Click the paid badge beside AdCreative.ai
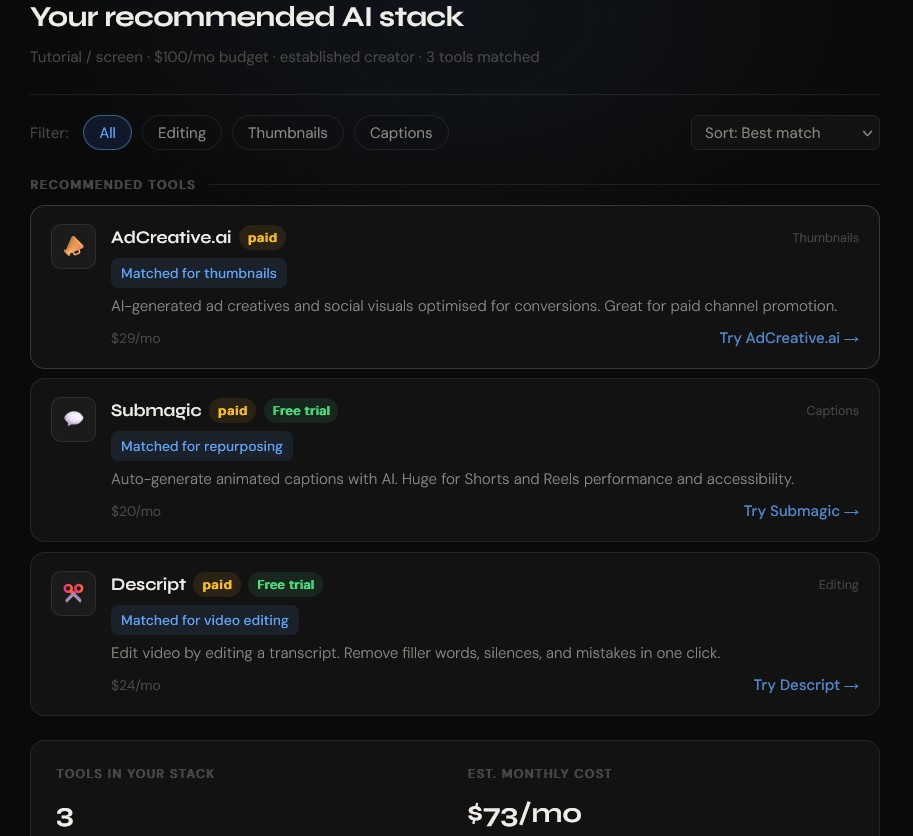 click(262, 238)
